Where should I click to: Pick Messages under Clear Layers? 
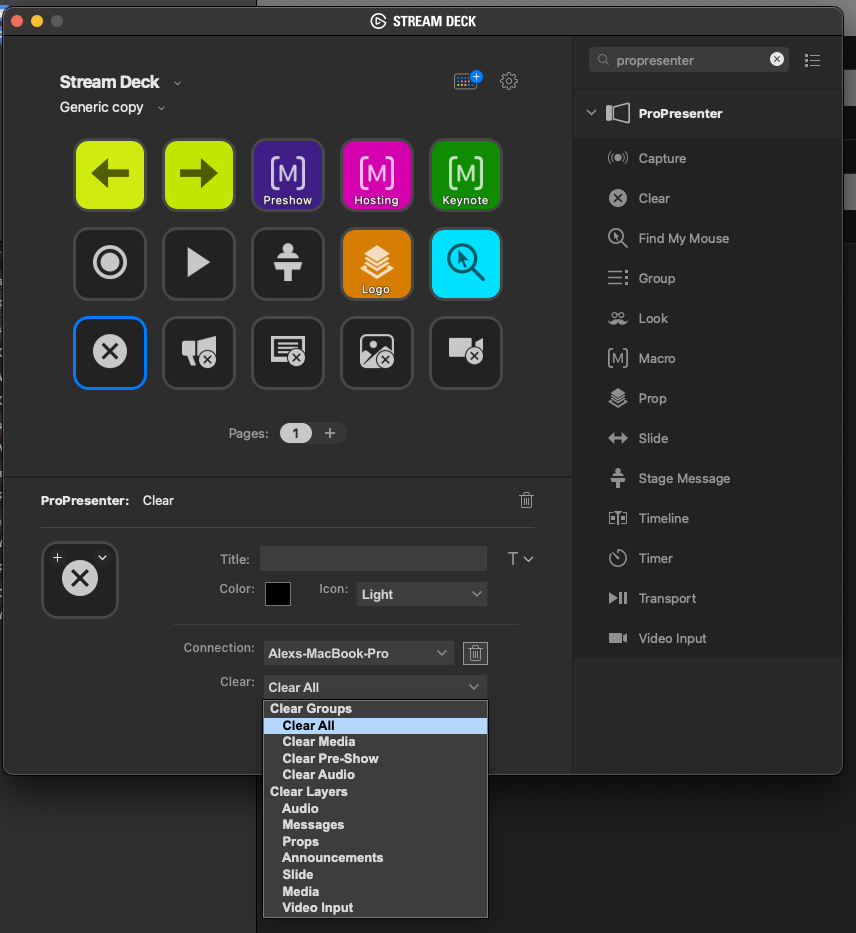(x=375, y=824)
